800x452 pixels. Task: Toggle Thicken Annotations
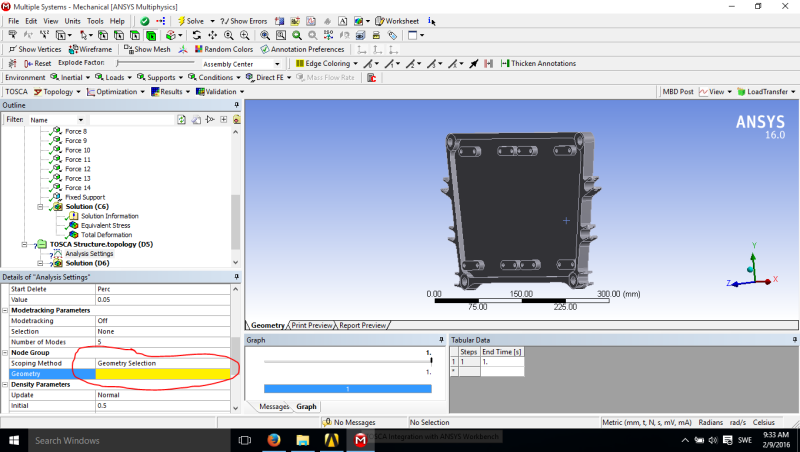pos(538,63)
